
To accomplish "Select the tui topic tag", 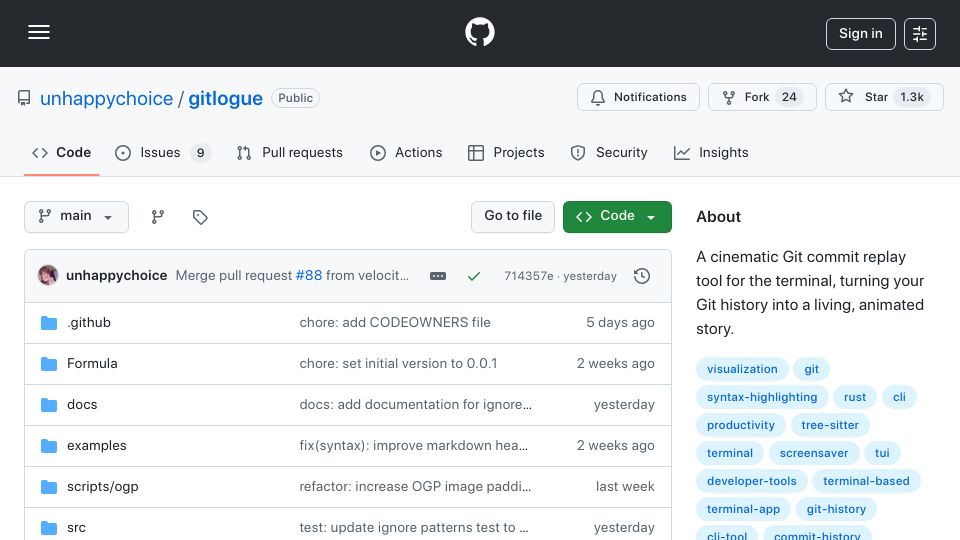I will coord(882,454).
